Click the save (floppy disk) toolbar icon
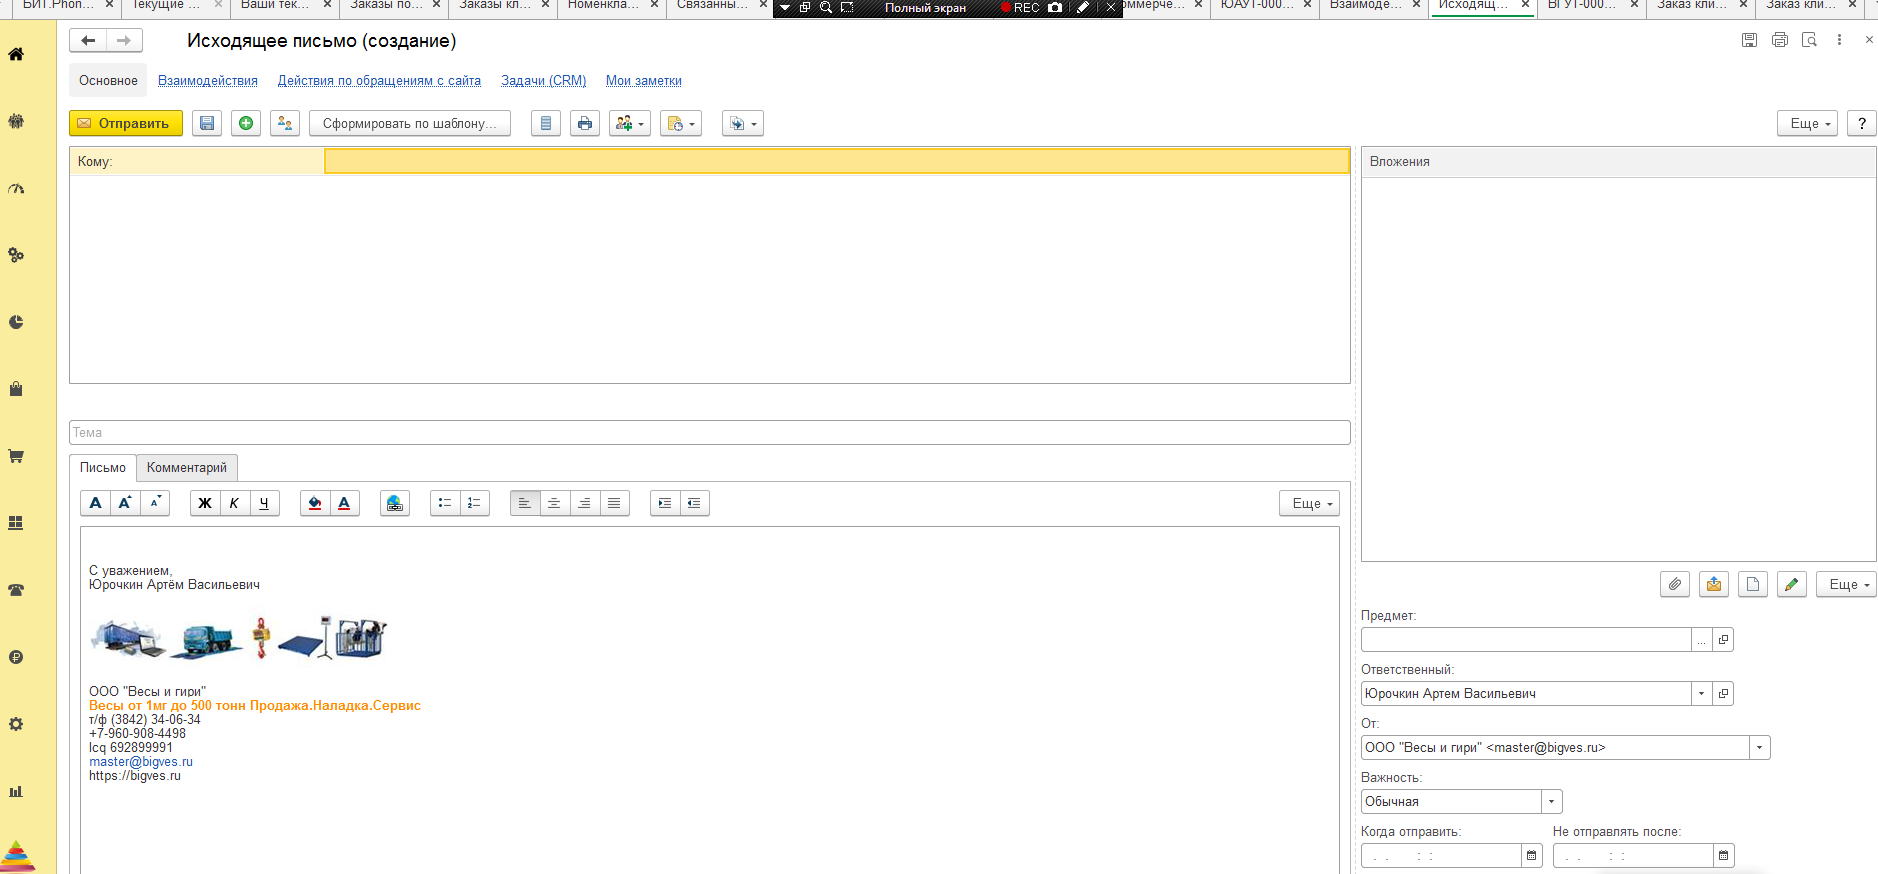Viewport: 1878px width, 874px height. pos(207,123)
